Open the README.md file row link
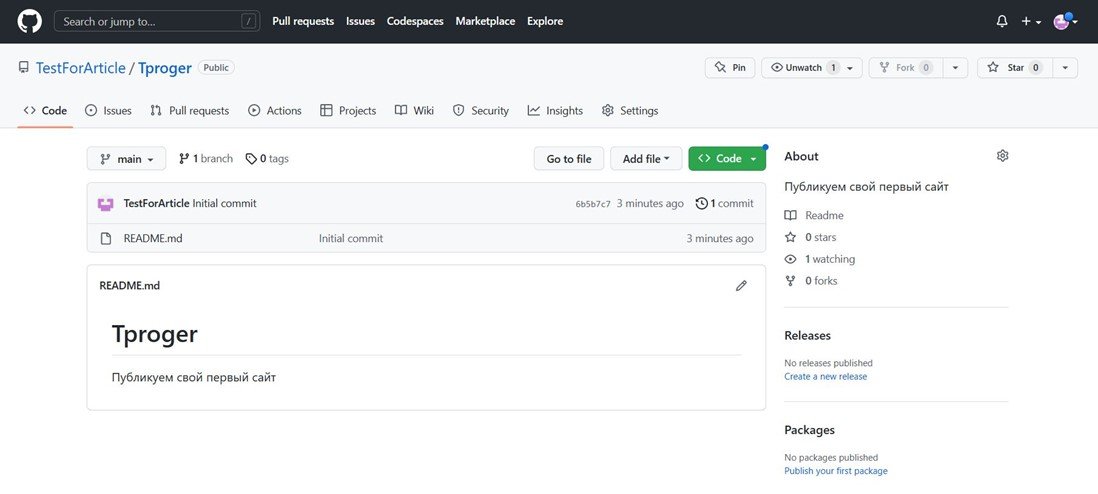The image size is (1098, 494). coord(153,238)
